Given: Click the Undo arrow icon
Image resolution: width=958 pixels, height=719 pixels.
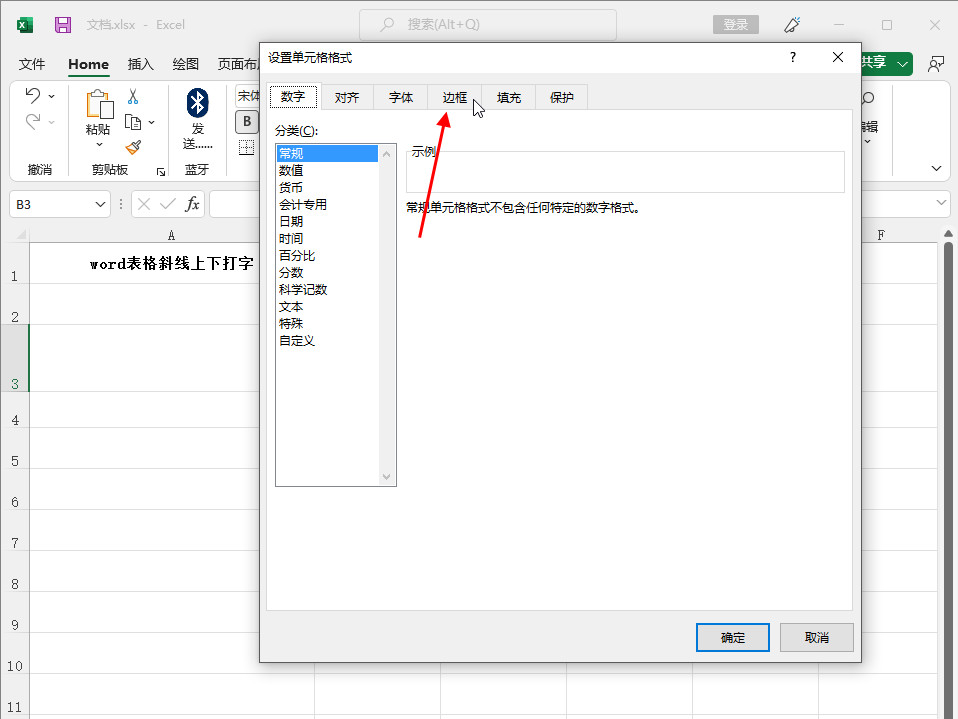Looking at the screenshot, I should click(x=32, y=95).
